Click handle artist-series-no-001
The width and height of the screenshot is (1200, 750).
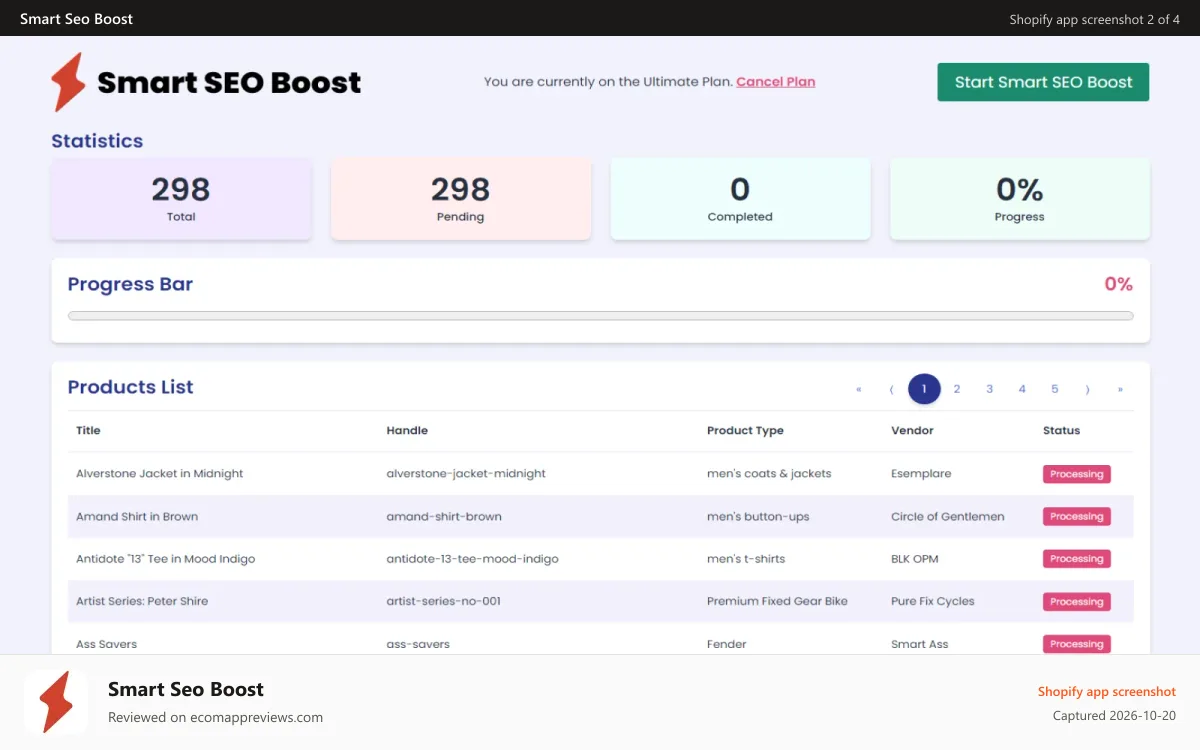click(444, 601)
